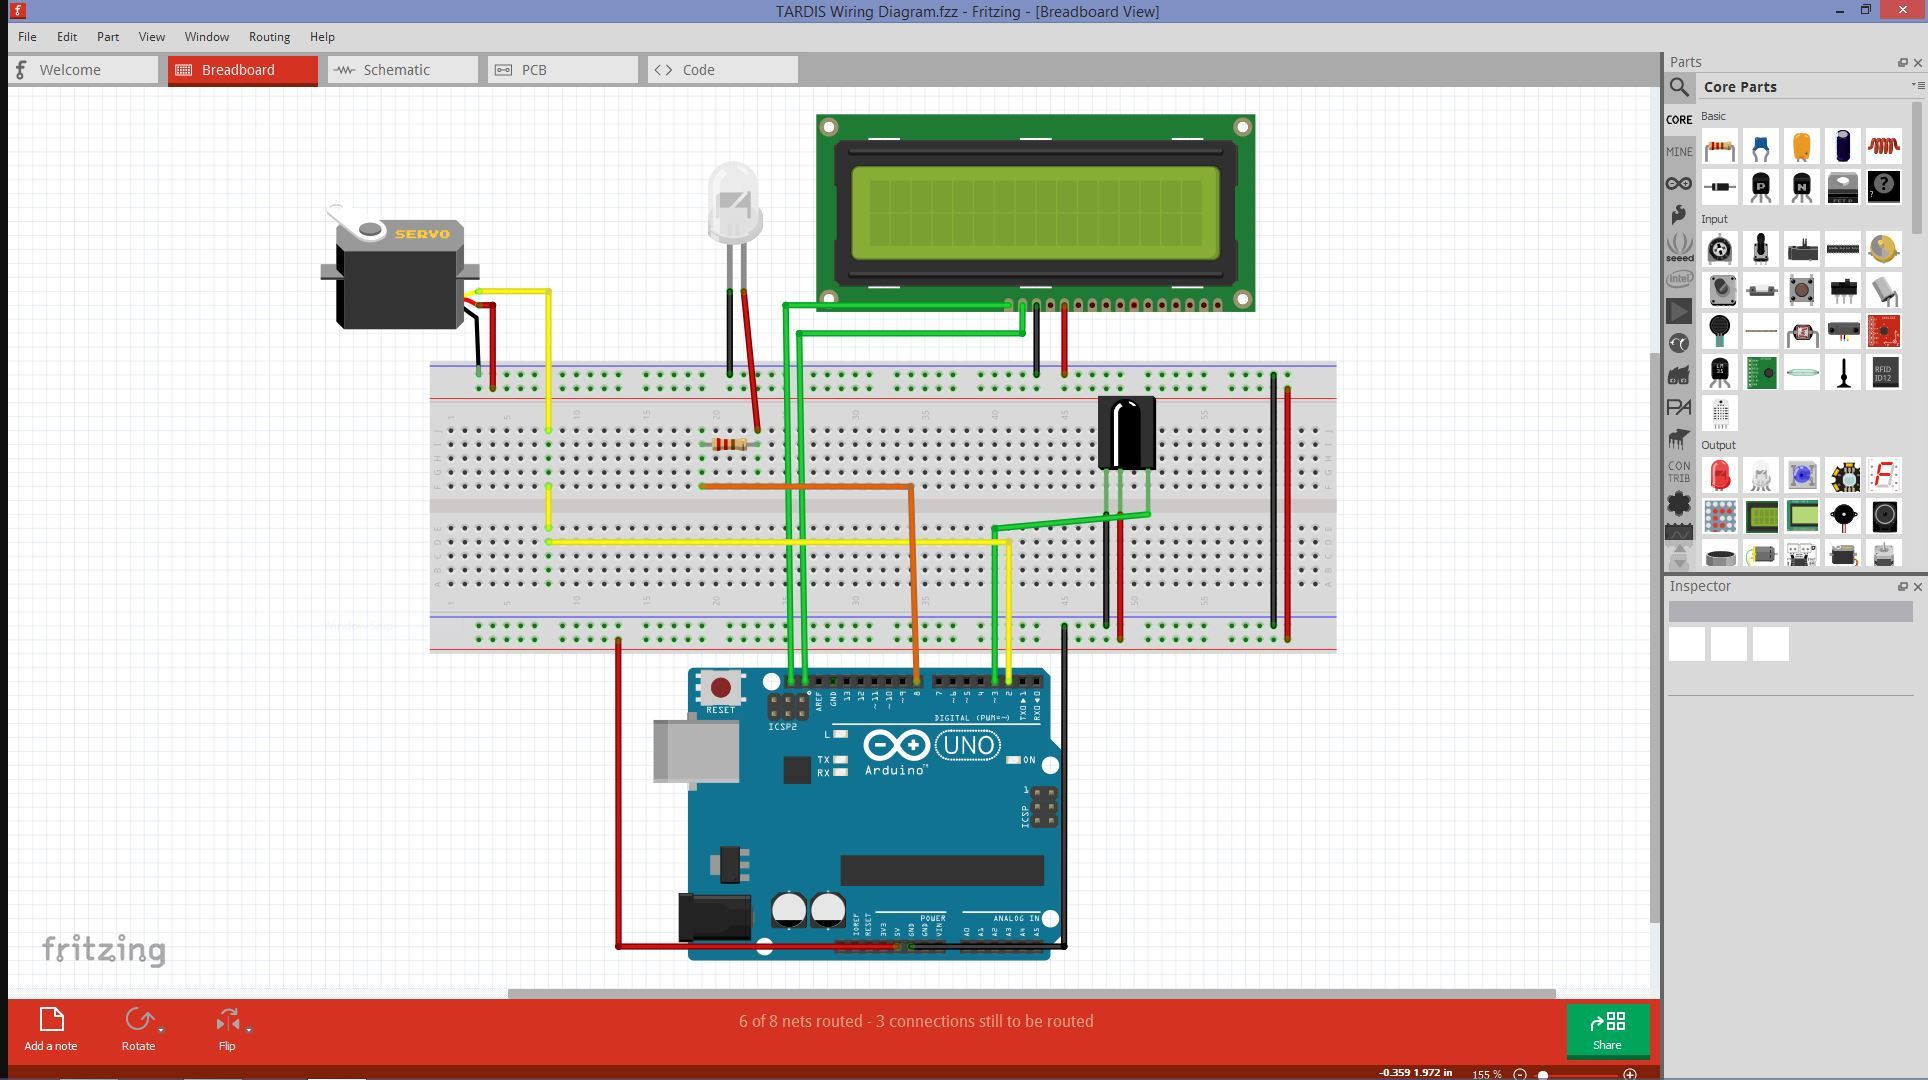Viewport: 1928px width, 1080px height.
Task: Pick the red LED output part
Action: point(1719,476)
